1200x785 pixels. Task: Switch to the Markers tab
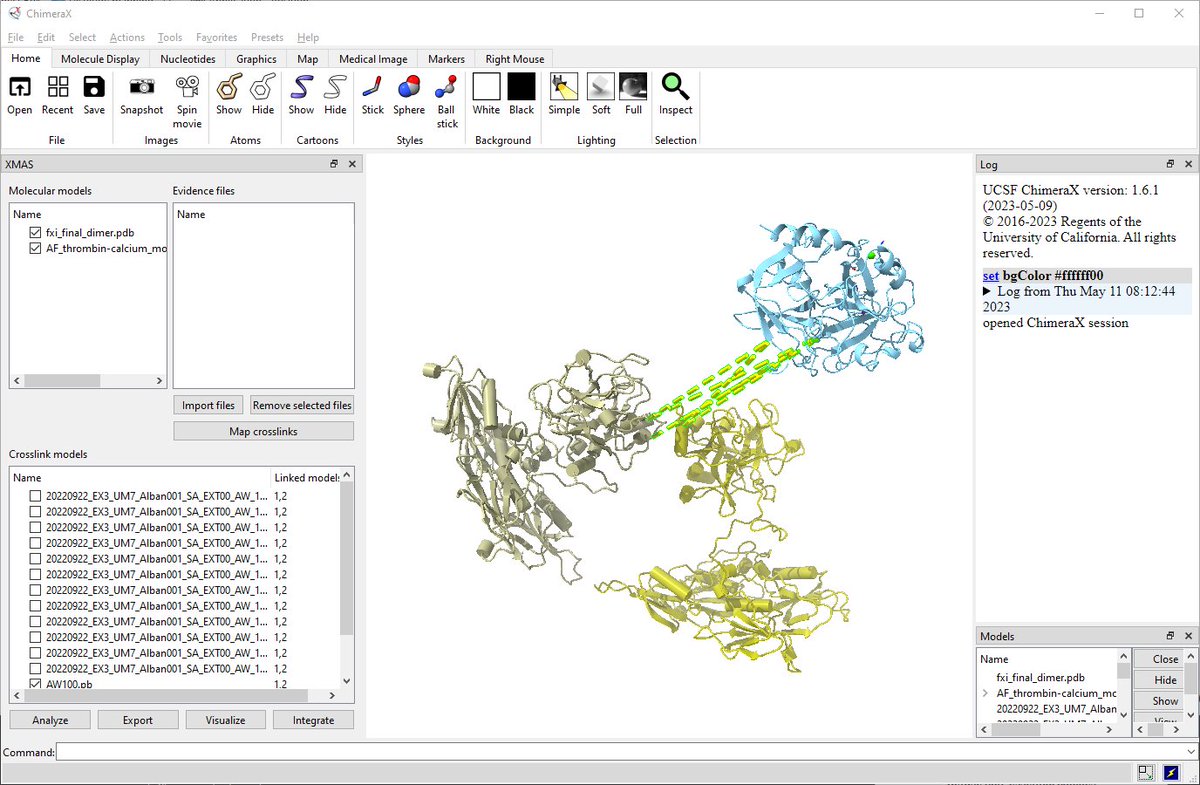pos(446,59)
